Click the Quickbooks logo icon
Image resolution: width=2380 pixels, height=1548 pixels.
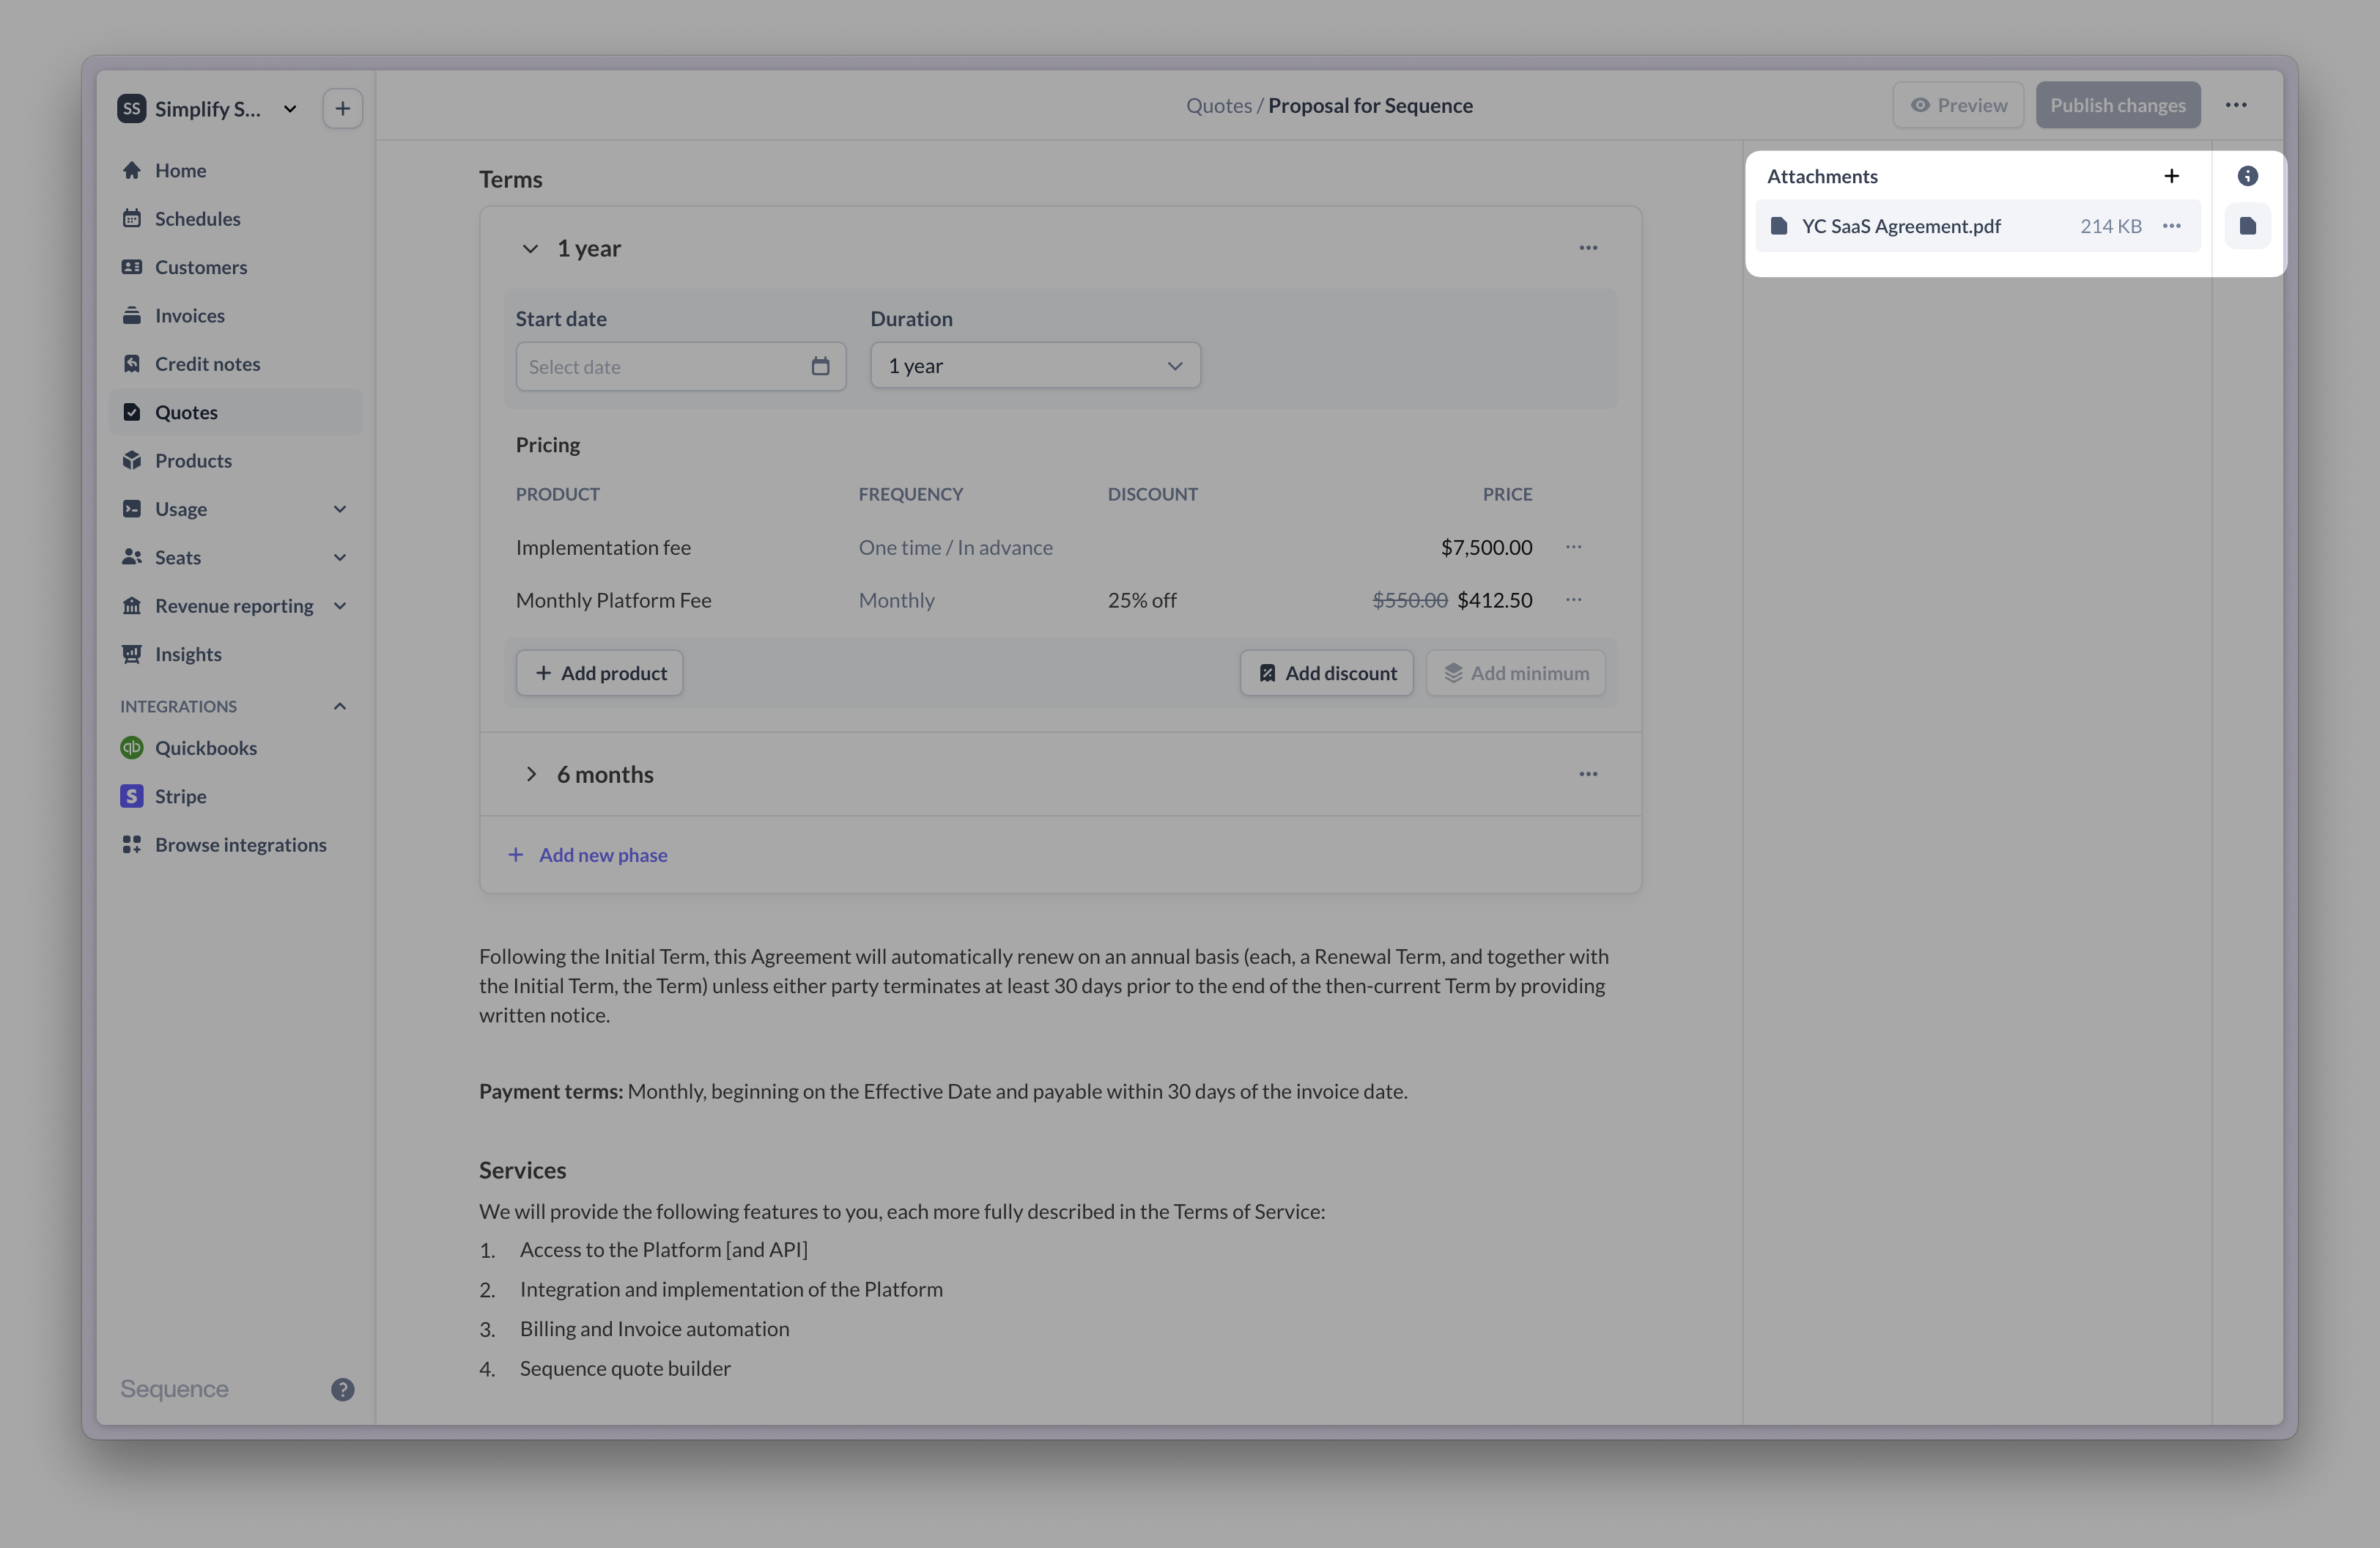click(131, 748)
